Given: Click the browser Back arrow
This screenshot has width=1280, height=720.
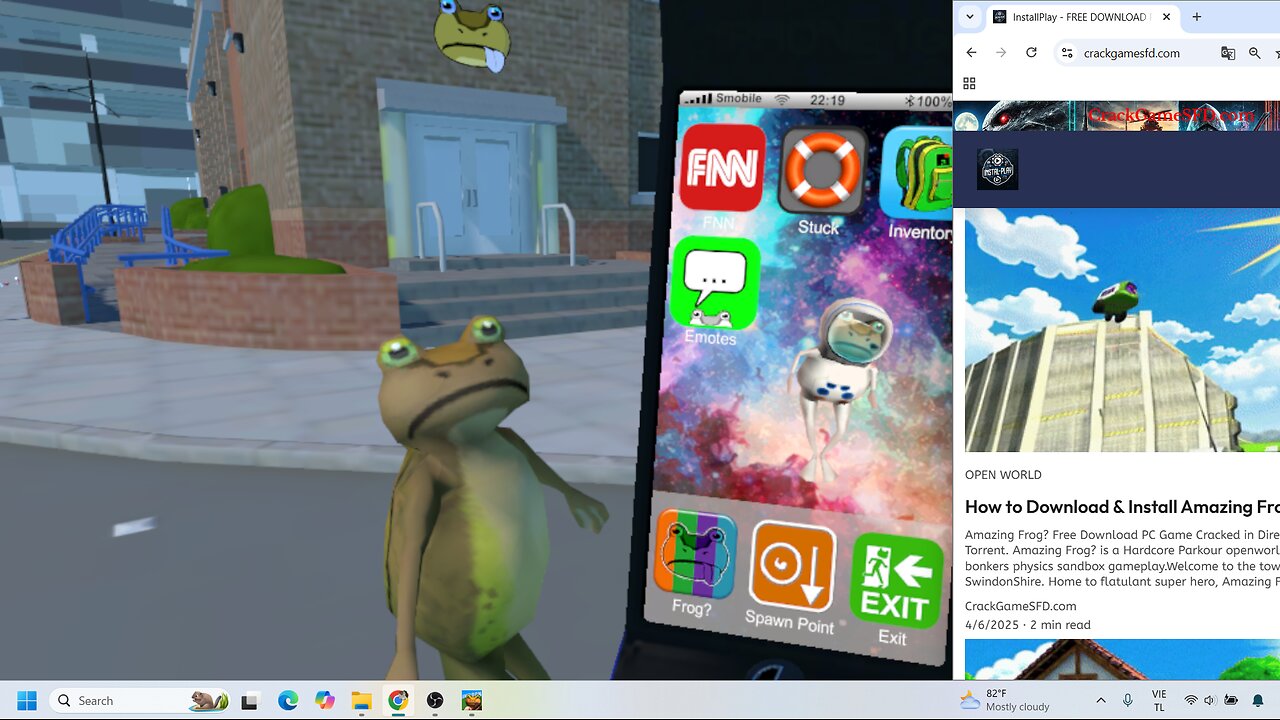Looking at the screenshot, I should pyautogui.click(x=971, y=53).
